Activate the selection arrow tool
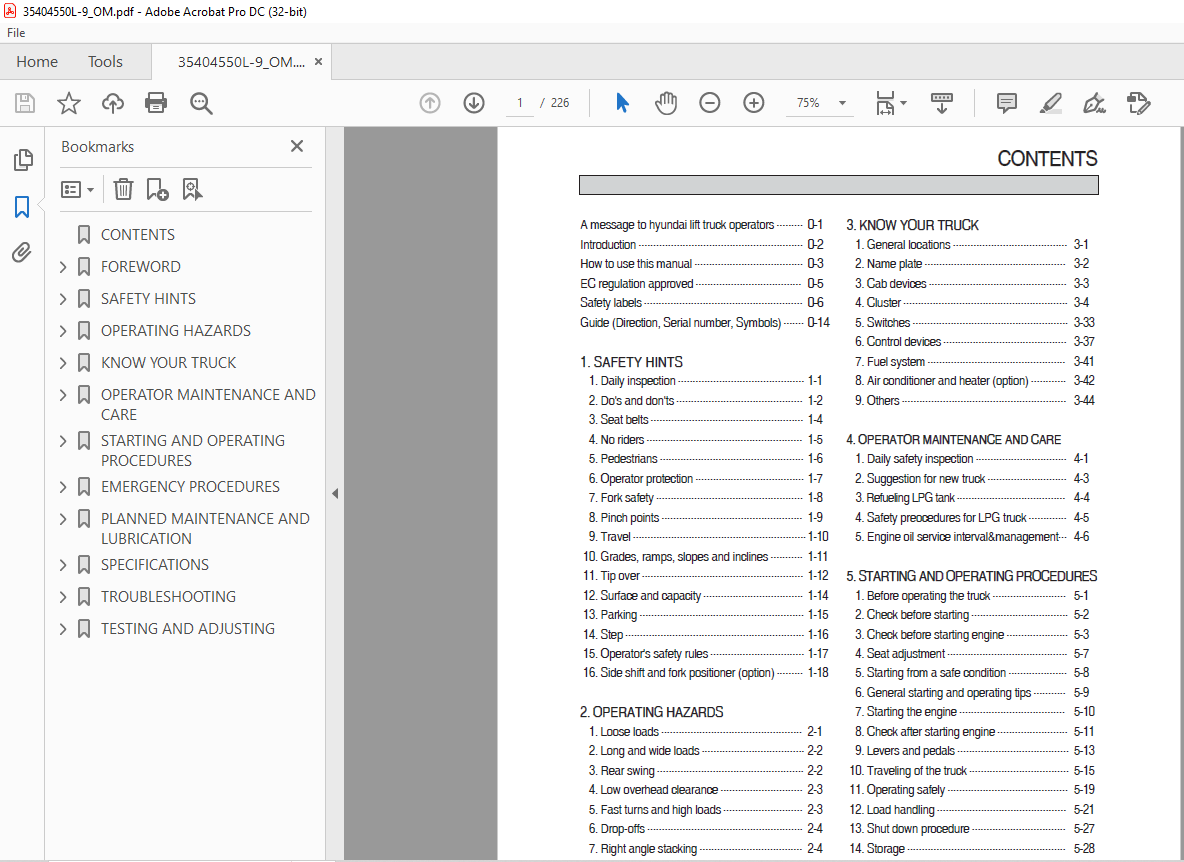The image size is (1184, 862). click(x=622, y=103)
